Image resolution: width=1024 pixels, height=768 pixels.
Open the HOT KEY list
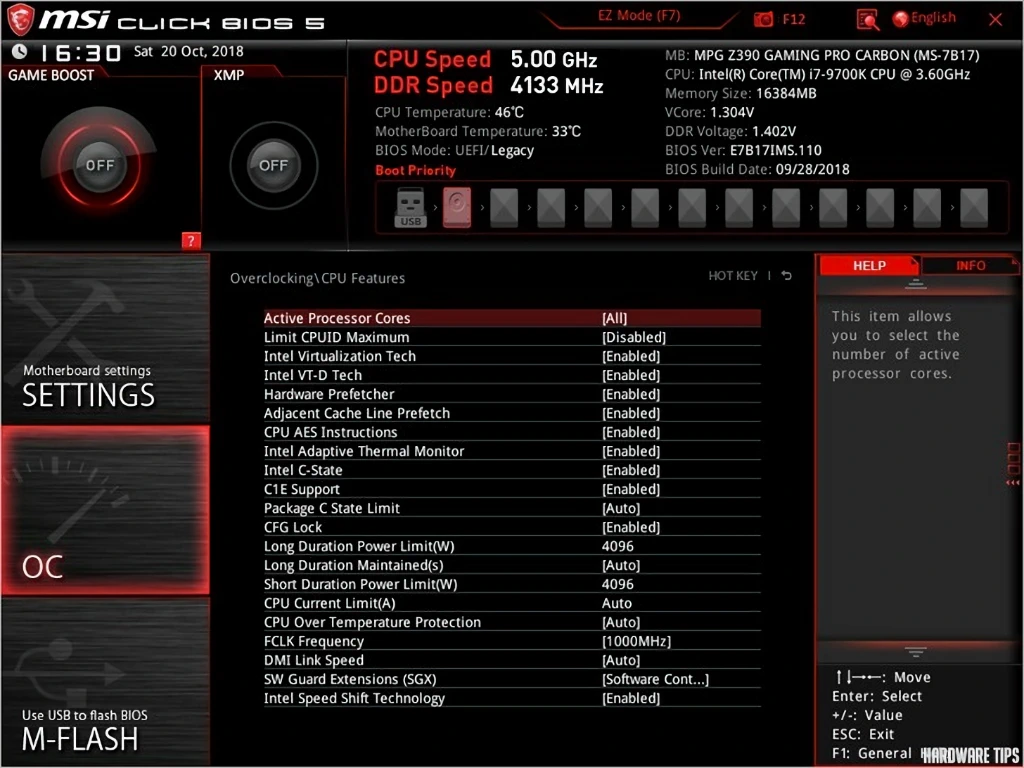tap(733, 276)
